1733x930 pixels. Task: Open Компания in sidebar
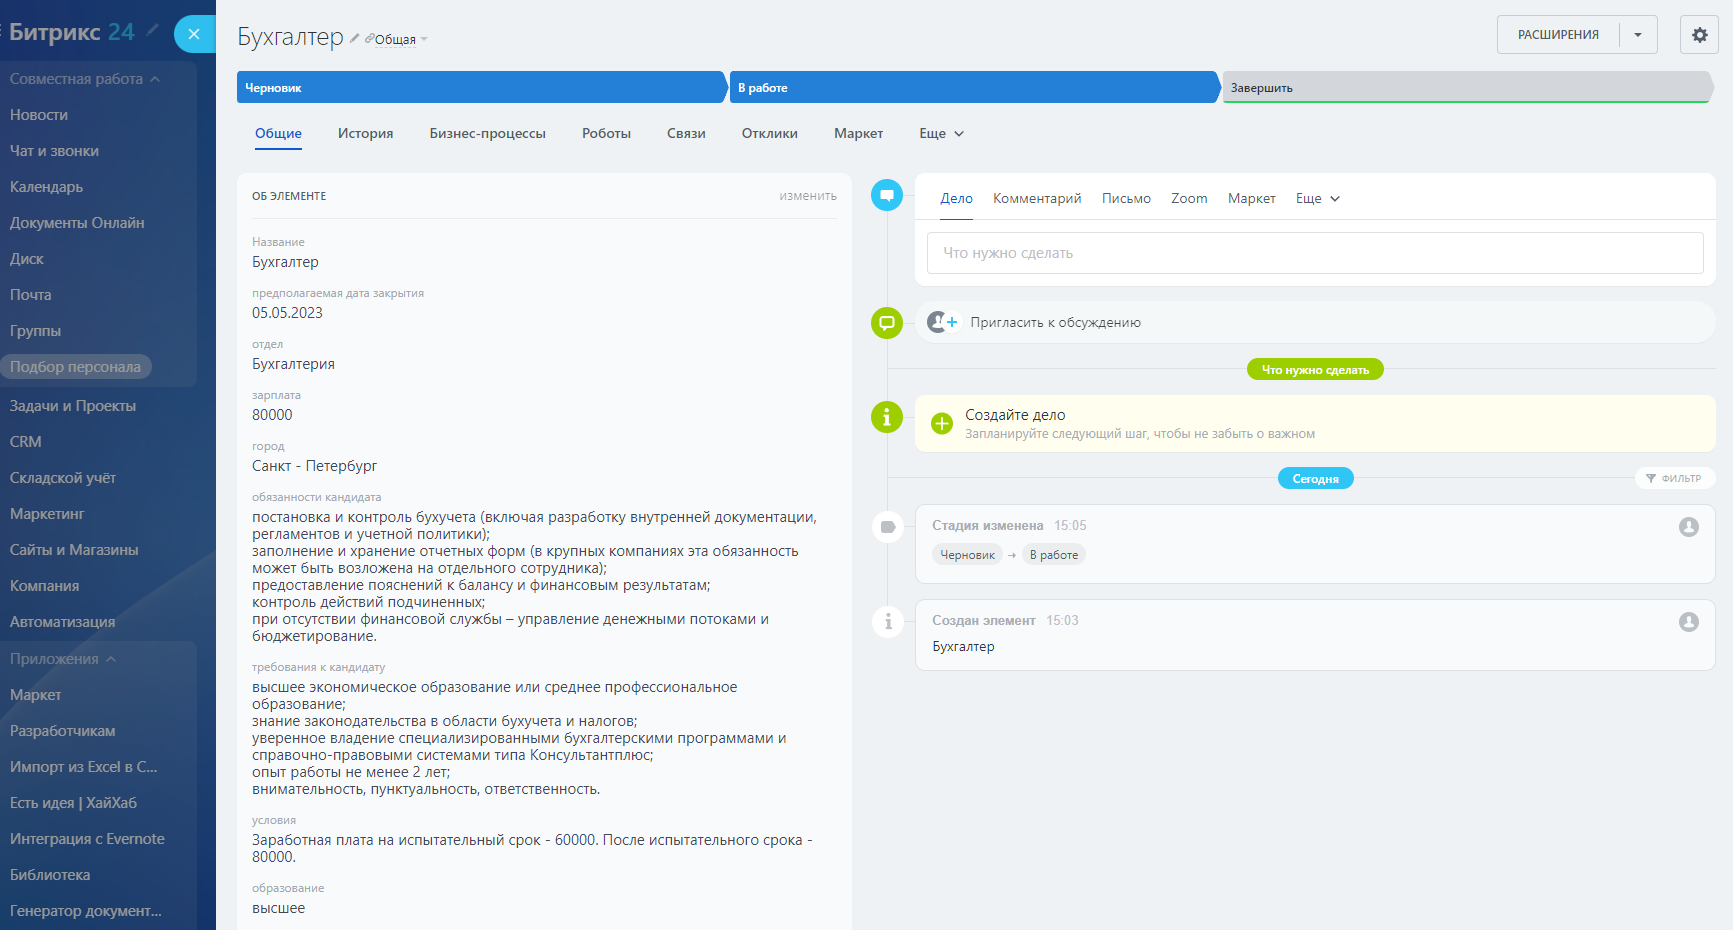coord(44,586)
